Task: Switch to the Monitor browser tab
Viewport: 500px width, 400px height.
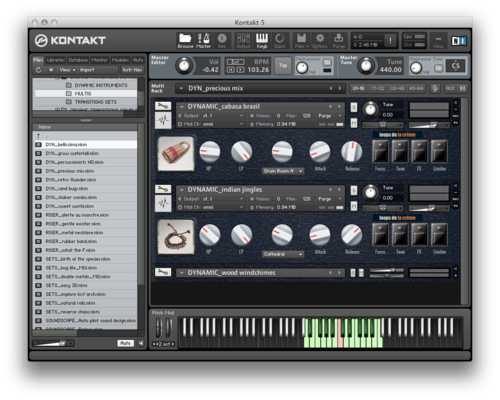Action: 100,60
